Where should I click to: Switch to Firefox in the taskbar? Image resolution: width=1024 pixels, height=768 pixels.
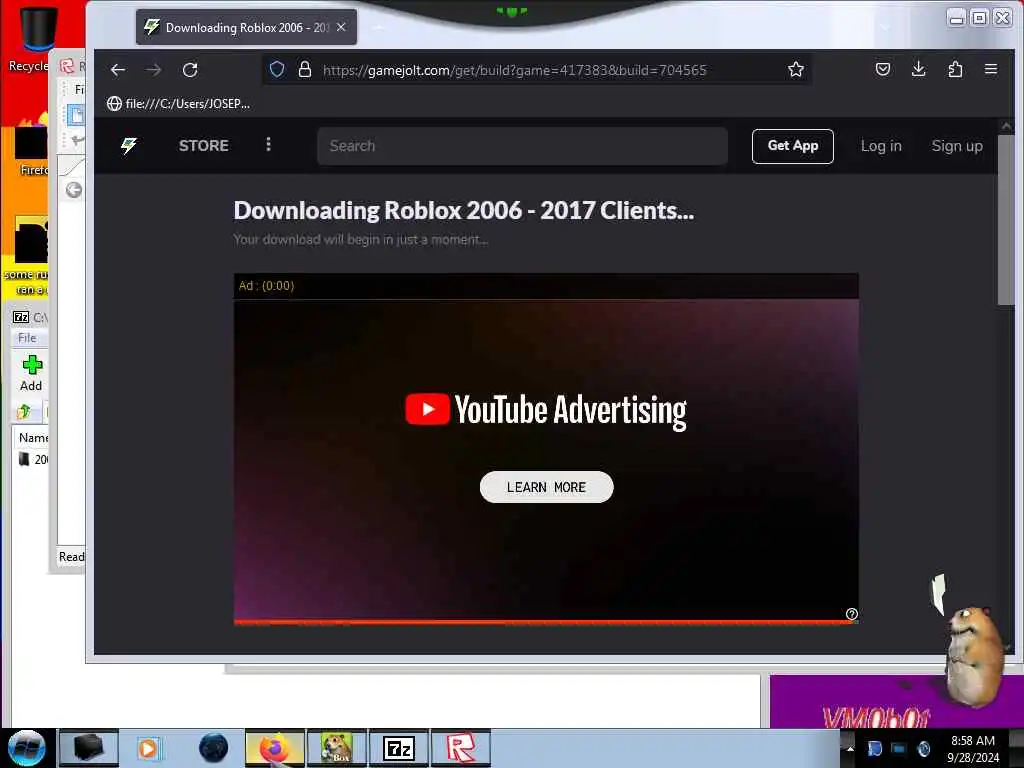(x=275, y=748)
